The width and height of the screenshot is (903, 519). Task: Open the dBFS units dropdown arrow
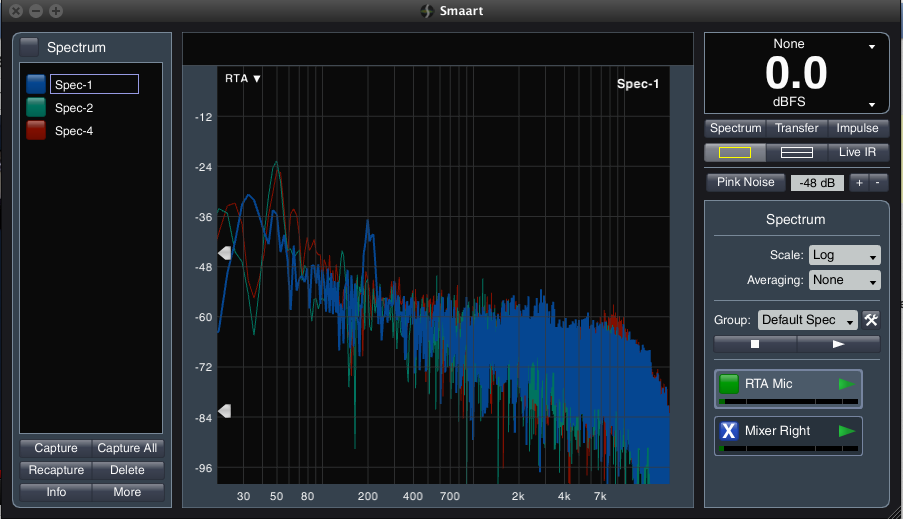pos(872,104)
